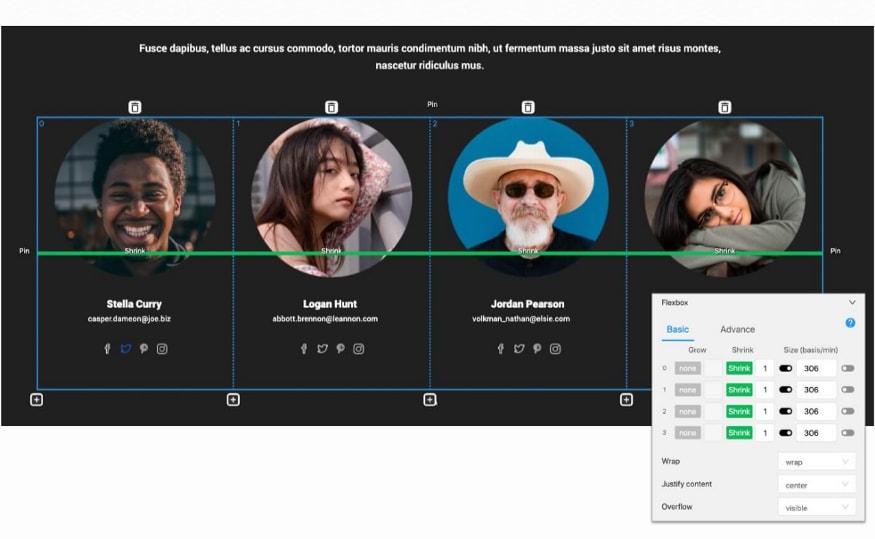Click the empty grow value field in row 1
Image resolution: width=875 pixels, height=539 pixels.
713,389
